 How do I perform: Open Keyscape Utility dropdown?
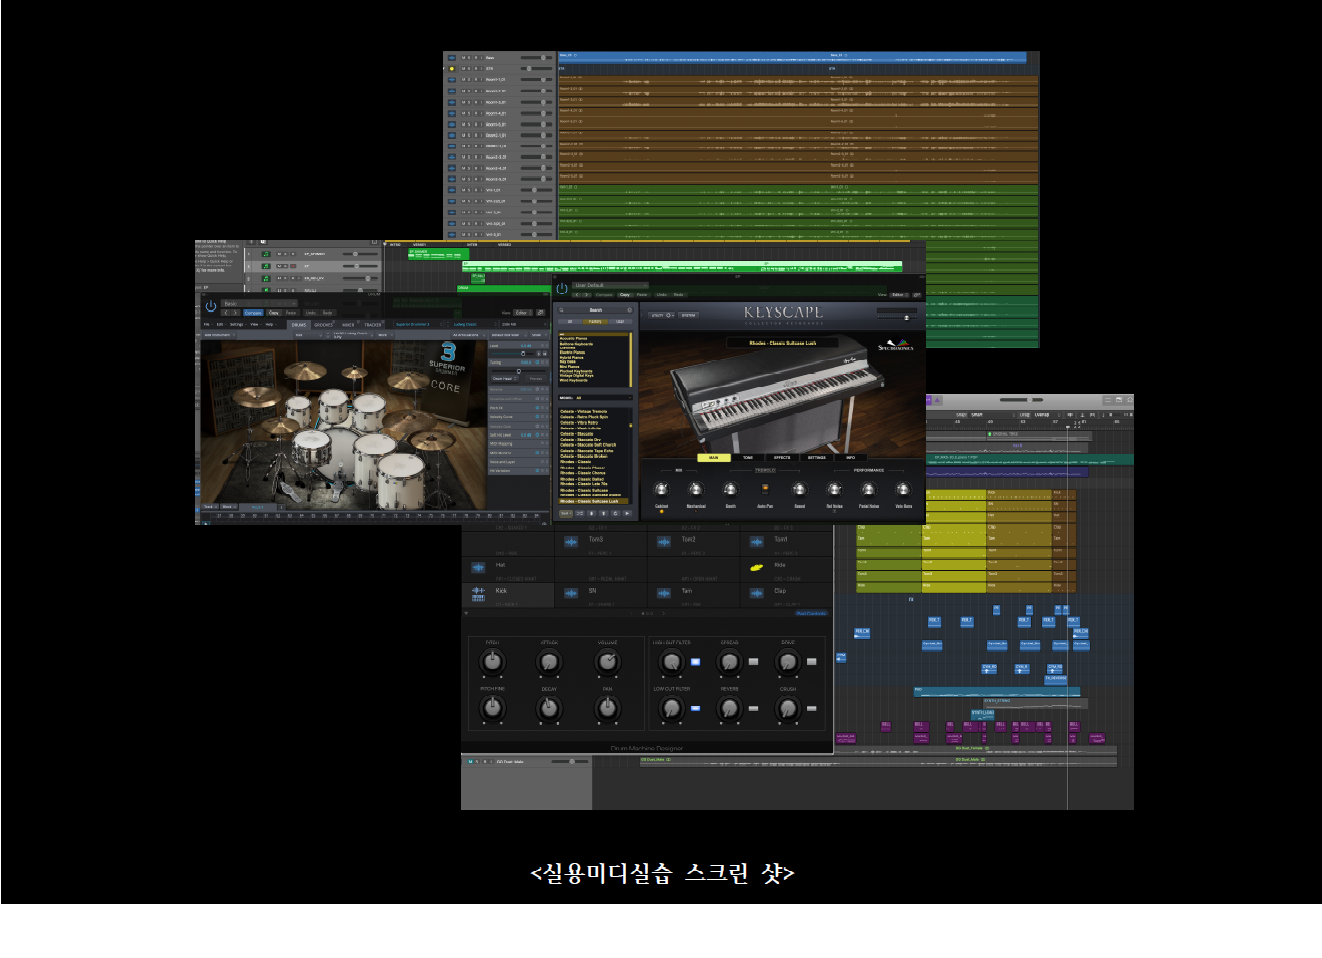tap(662, 315)
